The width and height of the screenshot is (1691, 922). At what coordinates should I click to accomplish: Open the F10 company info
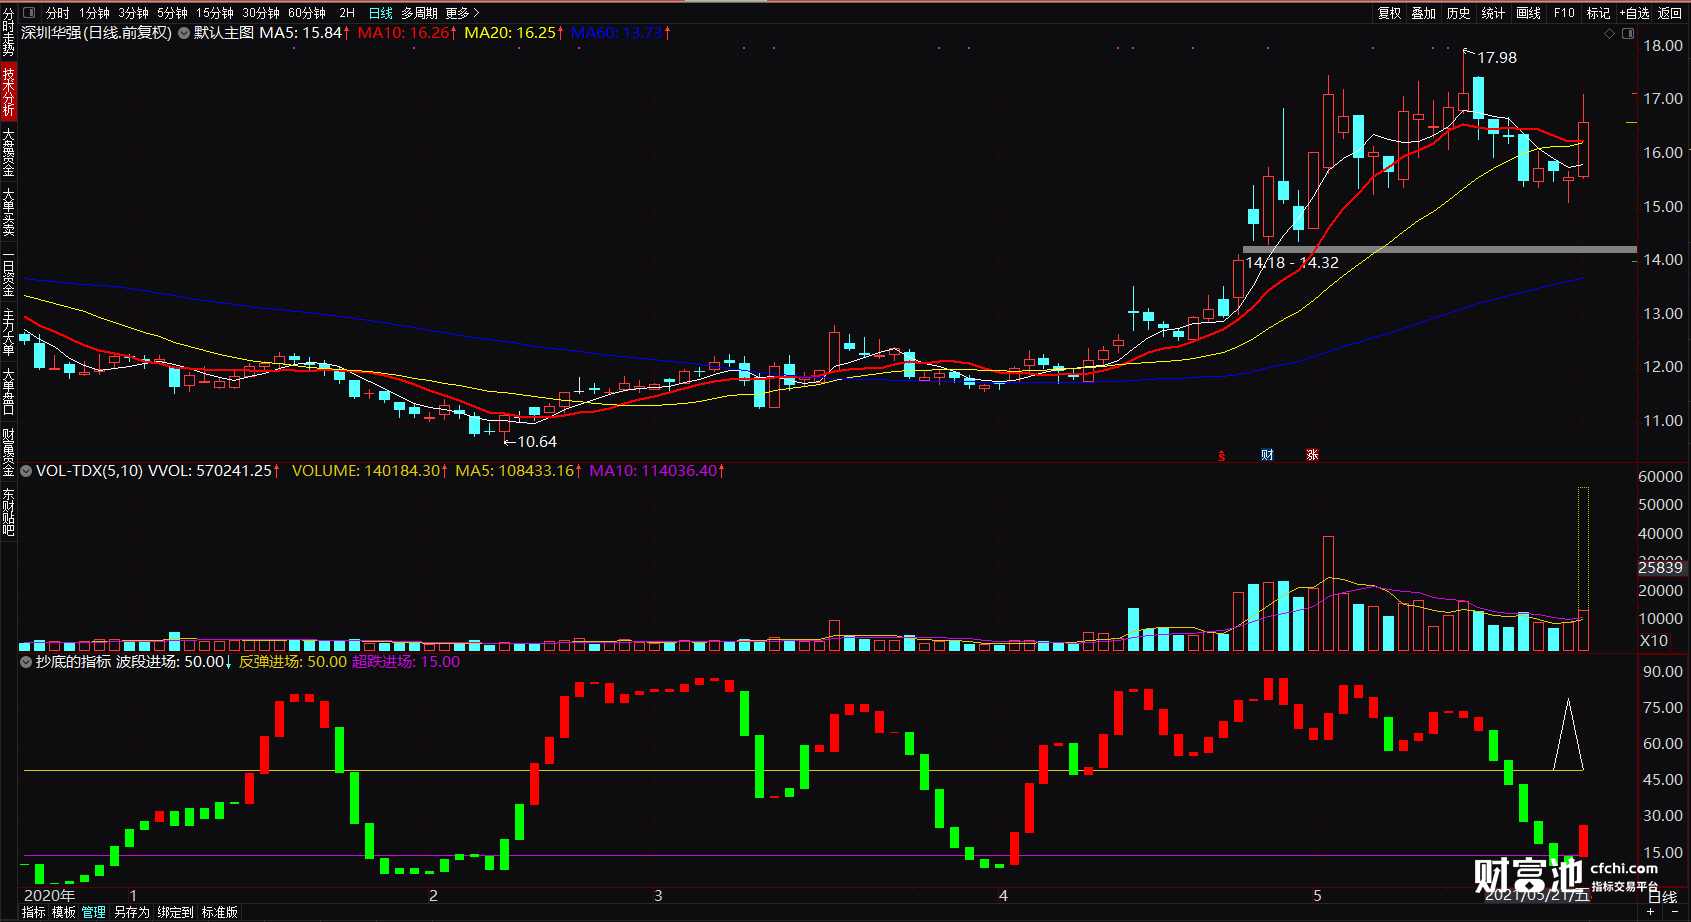click(x=1564, y=13)
